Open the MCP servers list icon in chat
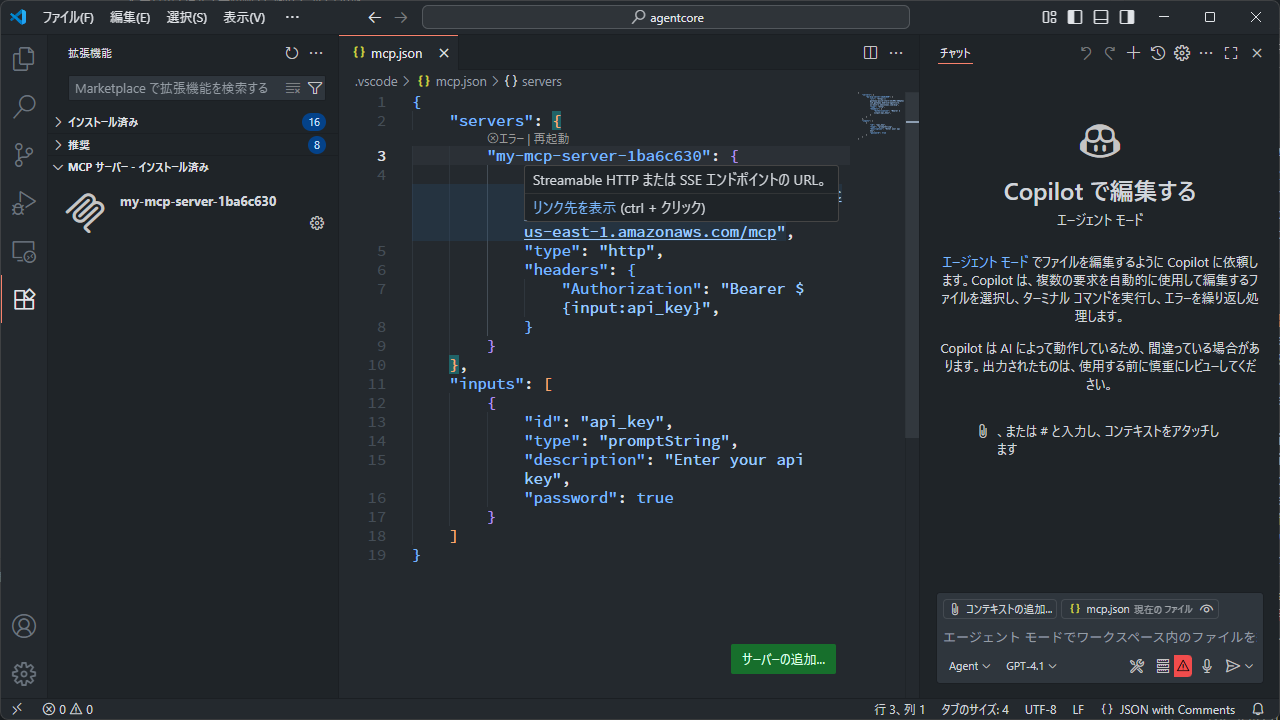 (1162, 666)
